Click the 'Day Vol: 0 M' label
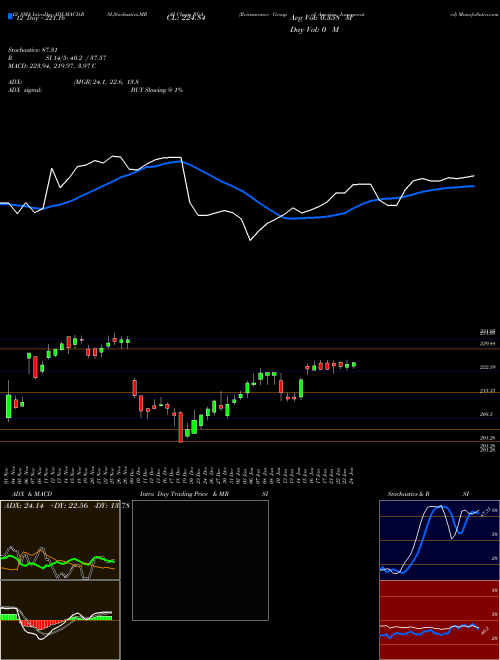Viewport: 500px width, 660px height. pos(314,30)
